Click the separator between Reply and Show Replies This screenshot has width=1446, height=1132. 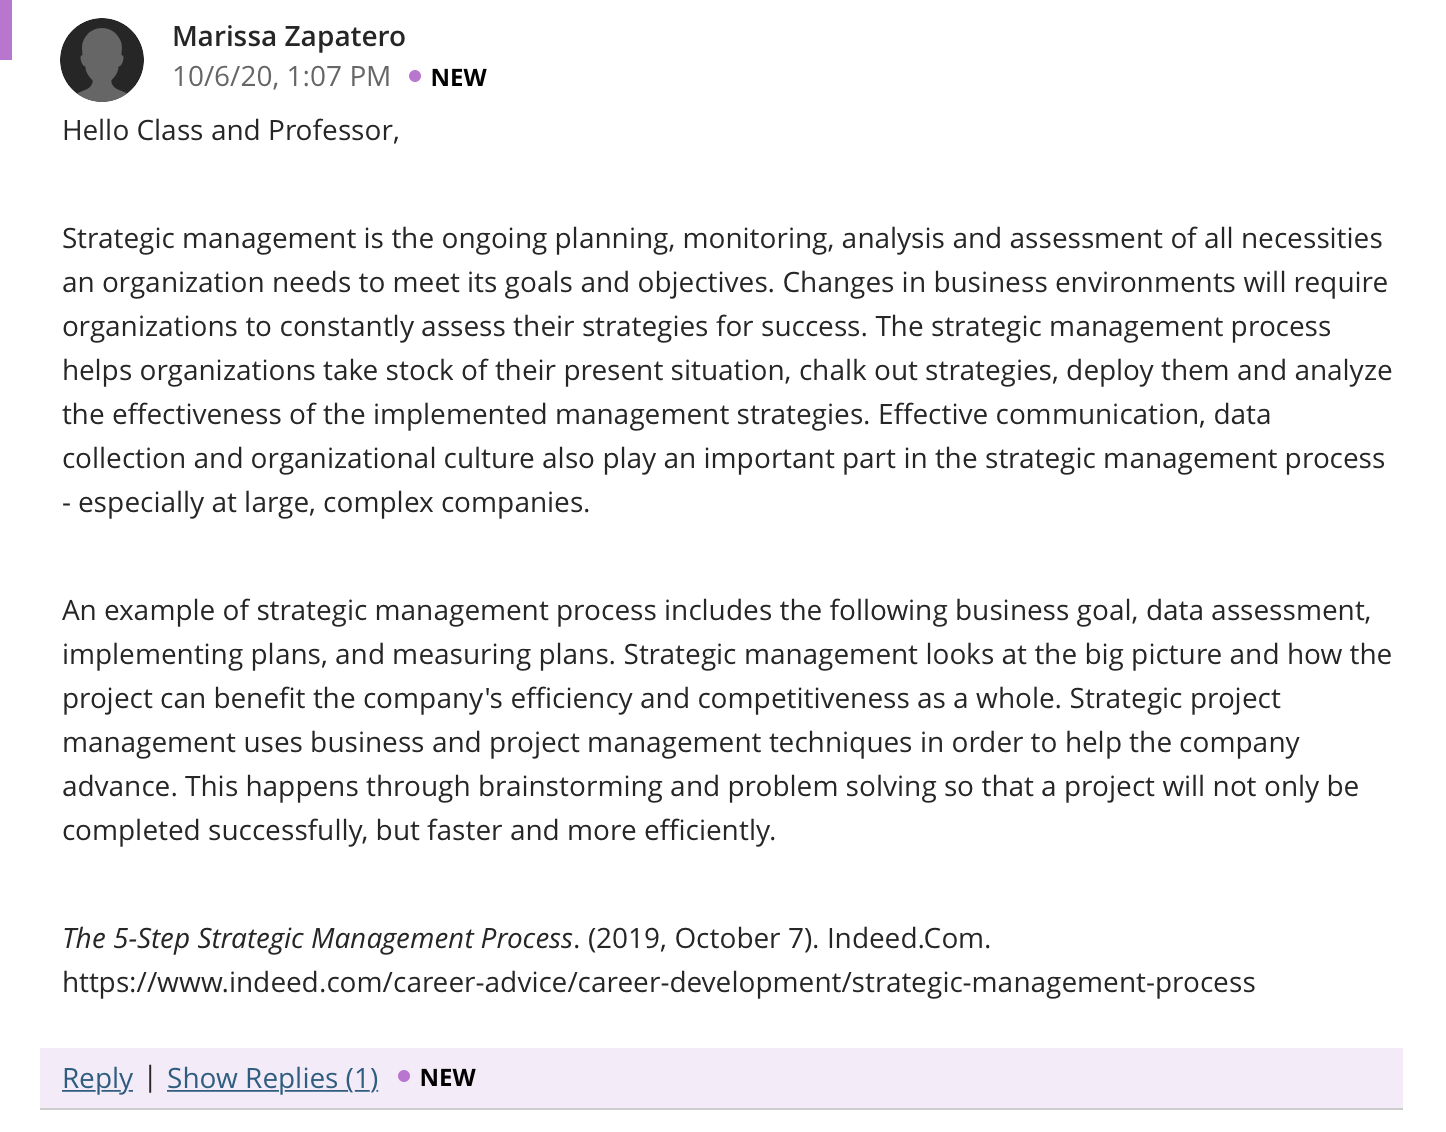150,1077
